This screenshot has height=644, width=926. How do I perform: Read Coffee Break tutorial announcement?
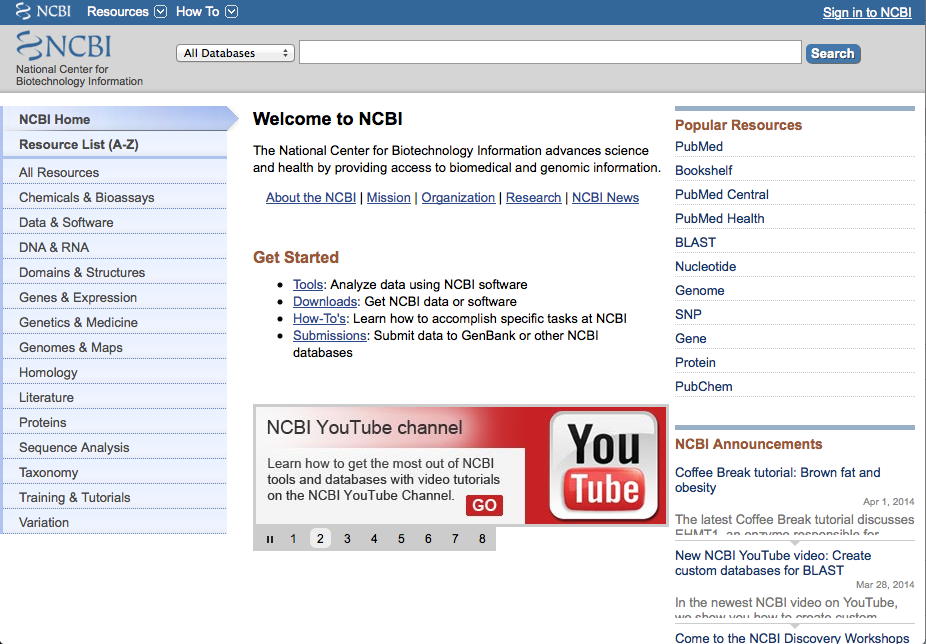777,480
